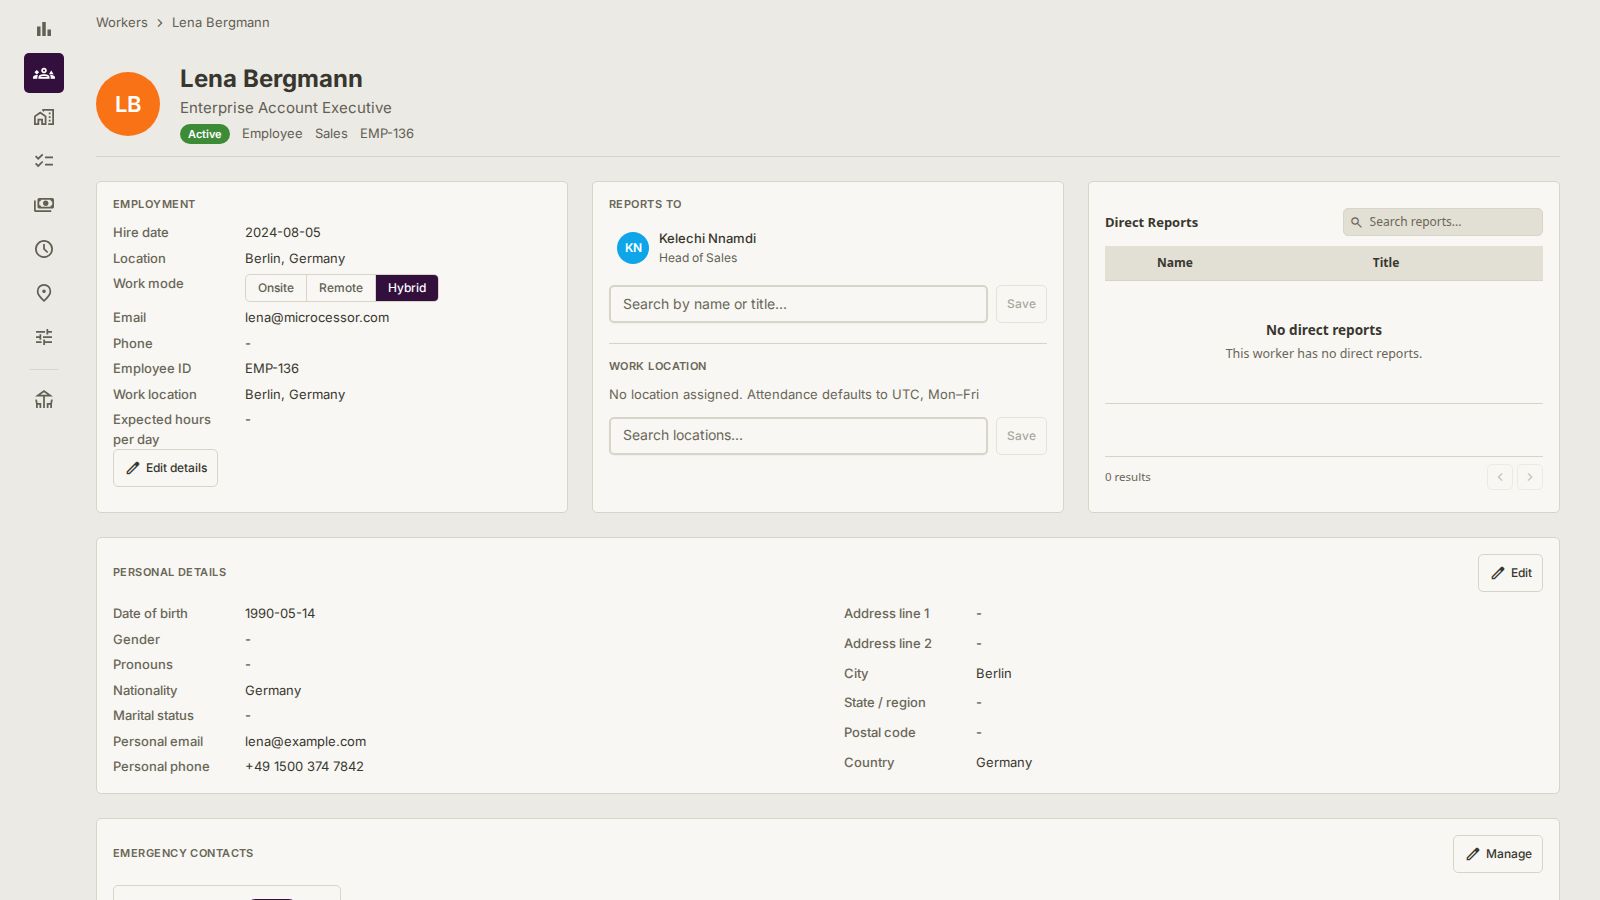Click personal email lena@example.com
This screenshot has height=900, width=1600.
coord(305,741)
